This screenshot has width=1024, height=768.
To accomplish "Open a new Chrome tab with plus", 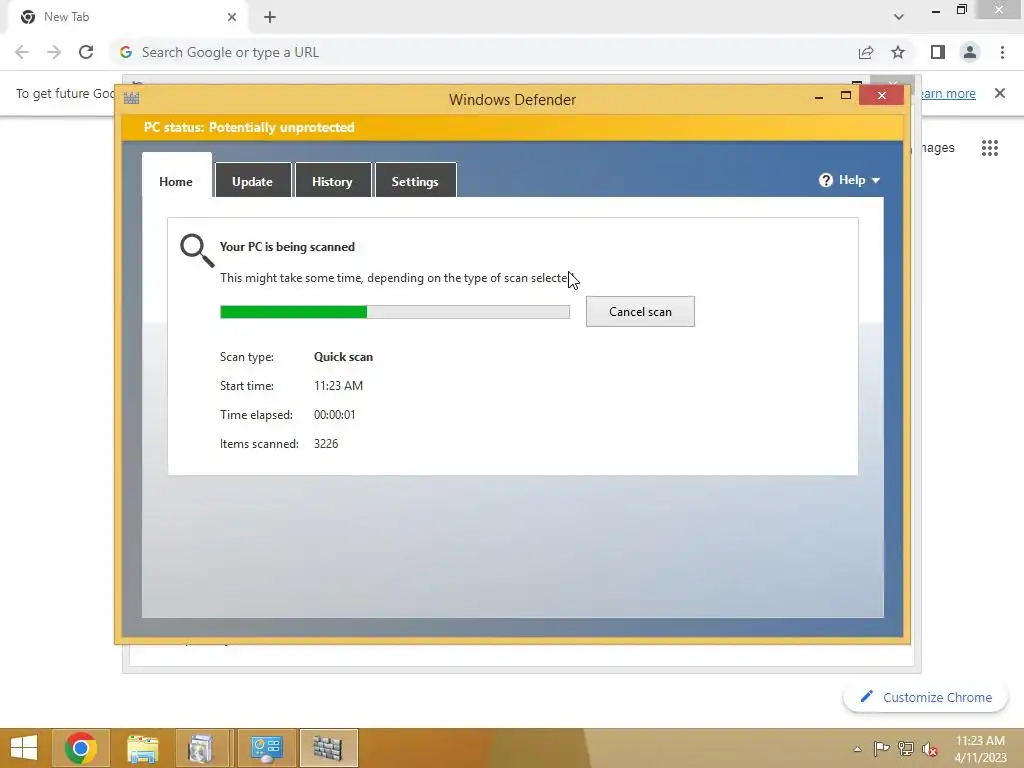I will (270, 17).
